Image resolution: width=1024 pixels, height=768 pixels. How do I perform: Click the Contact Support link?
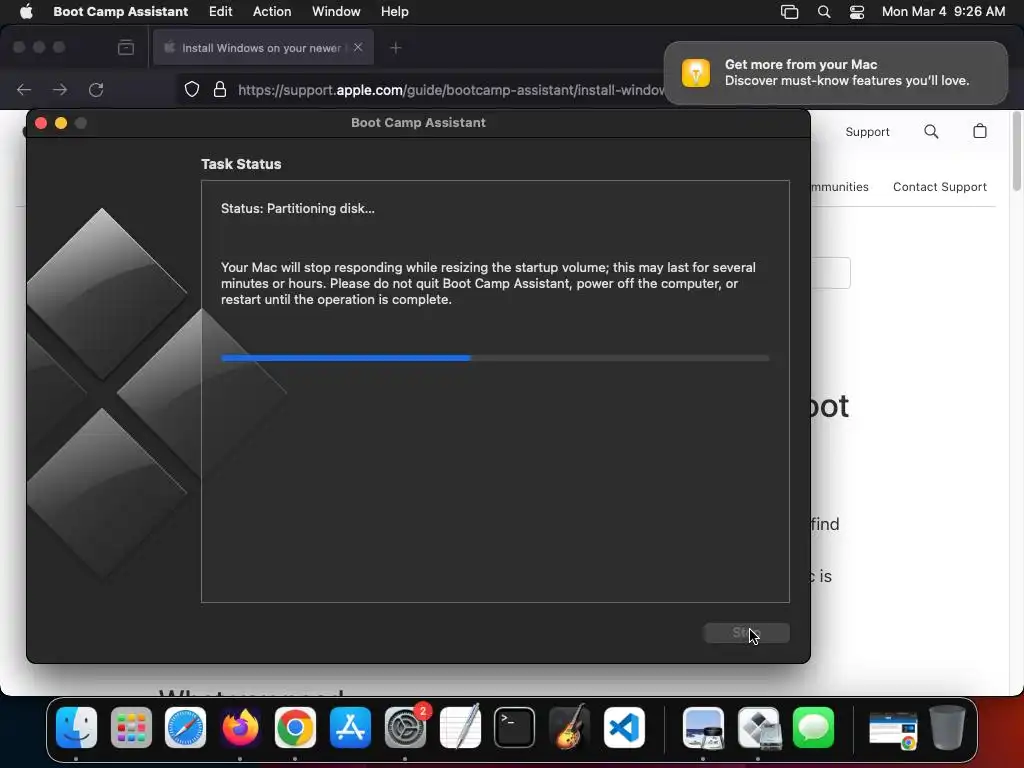940,187
